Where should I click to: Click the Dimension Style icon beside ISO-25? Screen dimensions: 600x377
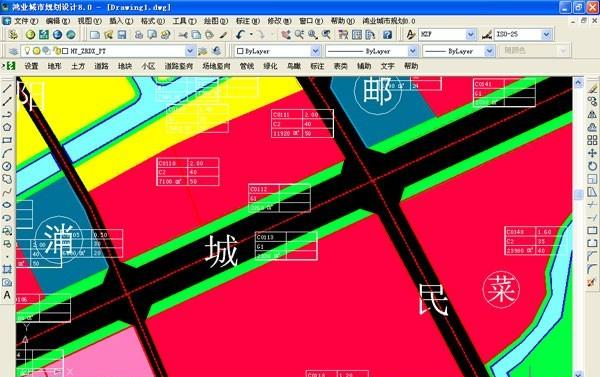[x=487, y=34]
